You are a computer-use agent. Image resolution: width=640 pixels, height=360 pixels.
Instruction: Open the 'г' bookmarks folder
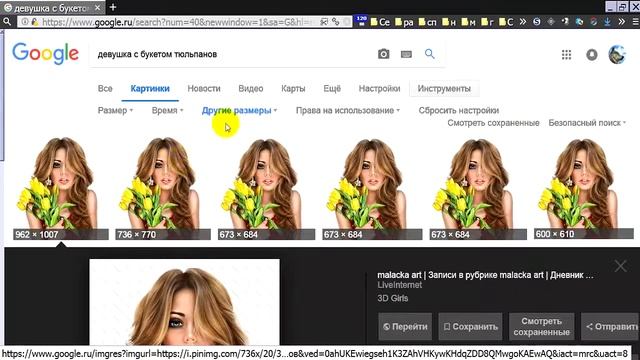[x=487, y=22]
